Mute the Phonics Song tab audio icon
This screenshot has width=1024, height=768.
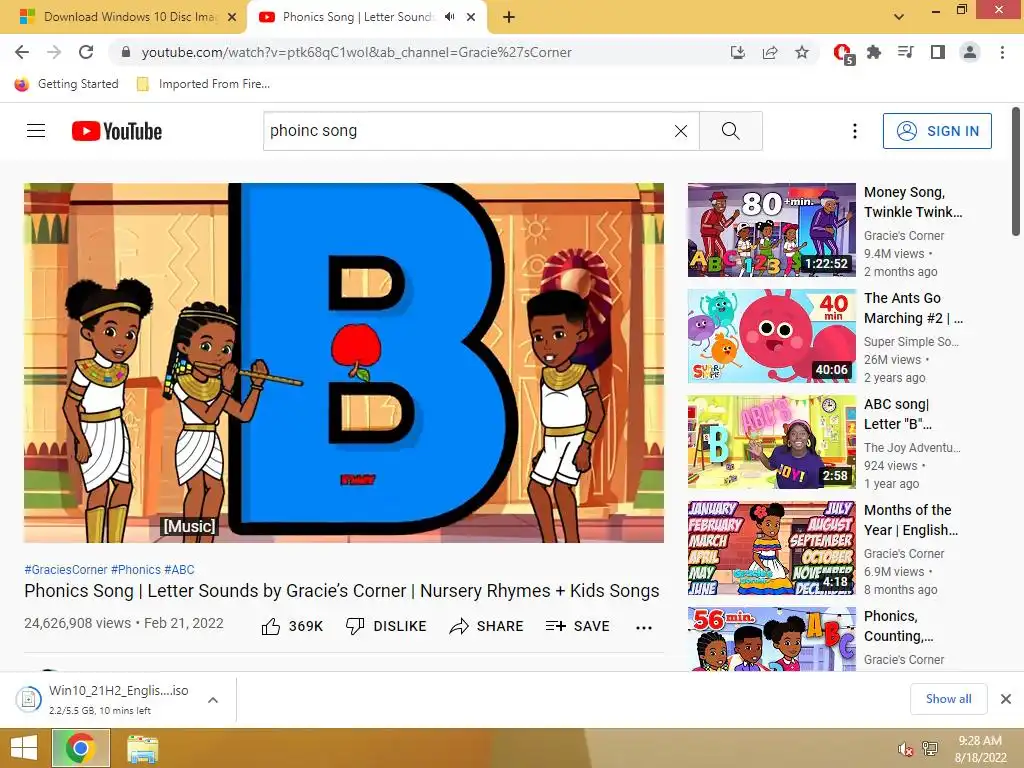(449, 17)
